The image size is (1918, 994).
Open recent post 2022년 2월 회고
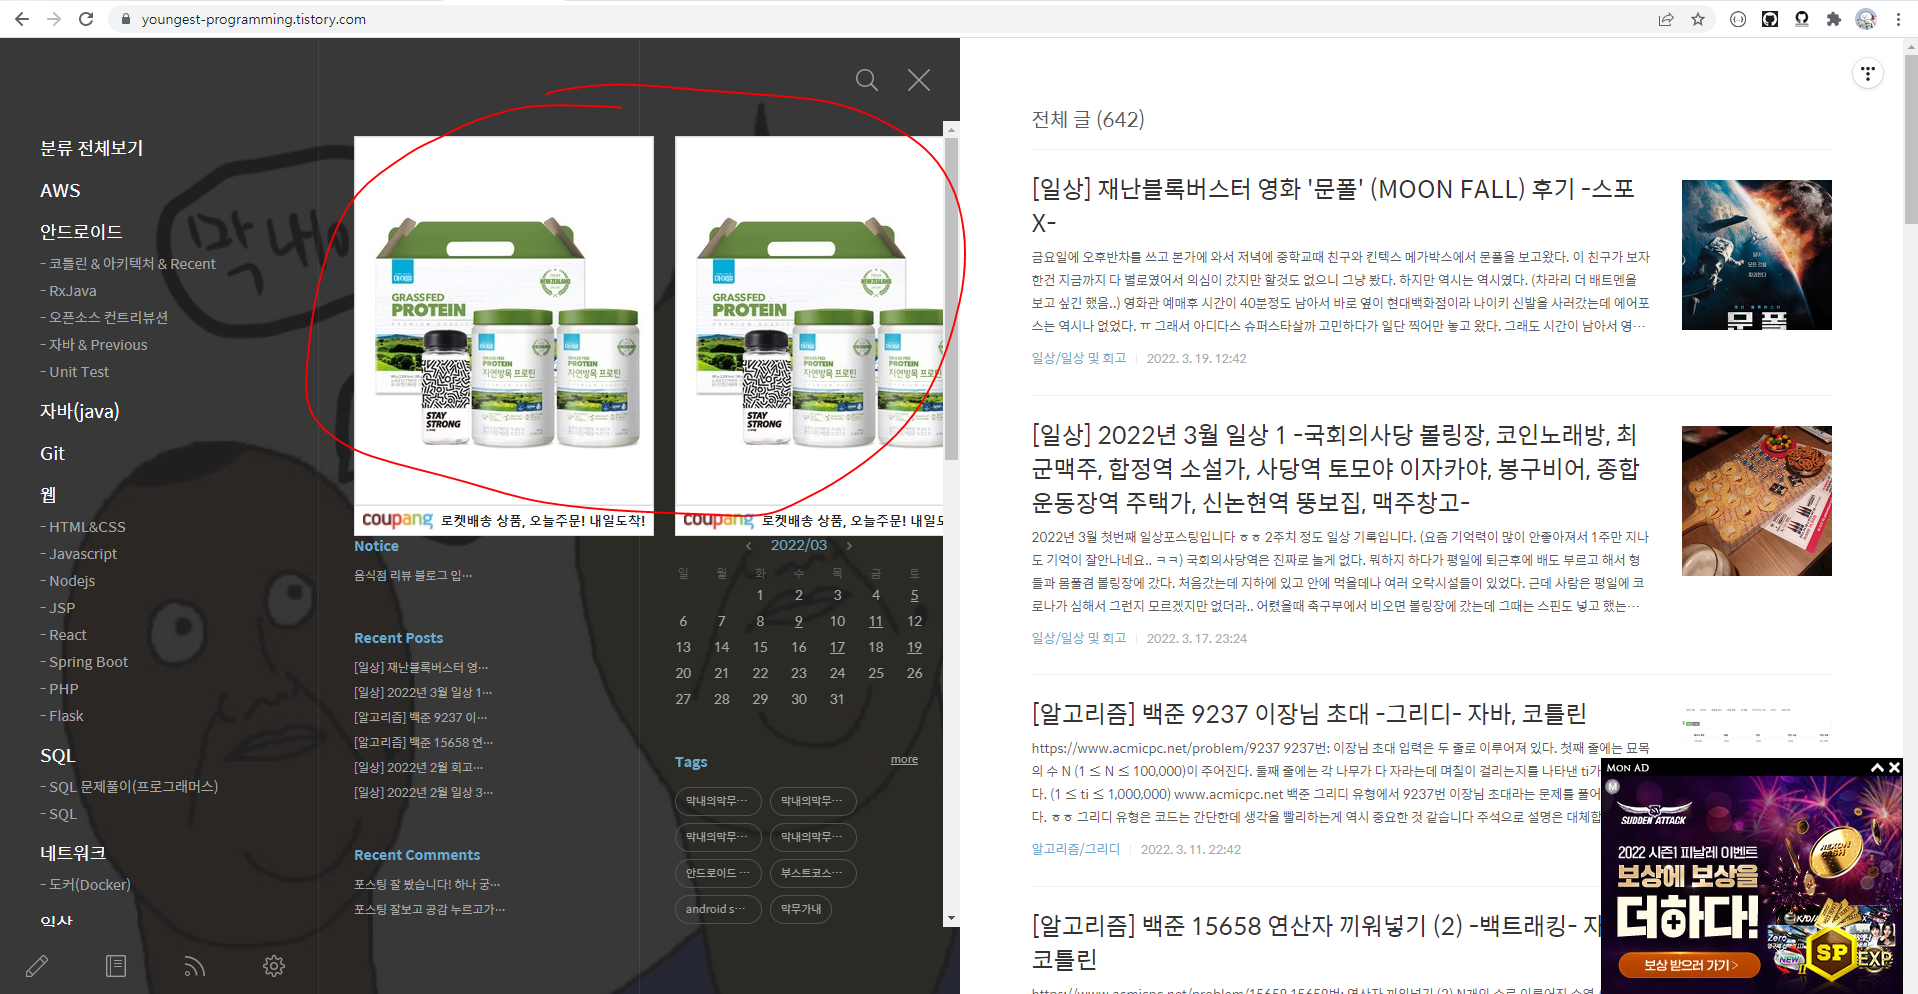(x=419, y=767)
